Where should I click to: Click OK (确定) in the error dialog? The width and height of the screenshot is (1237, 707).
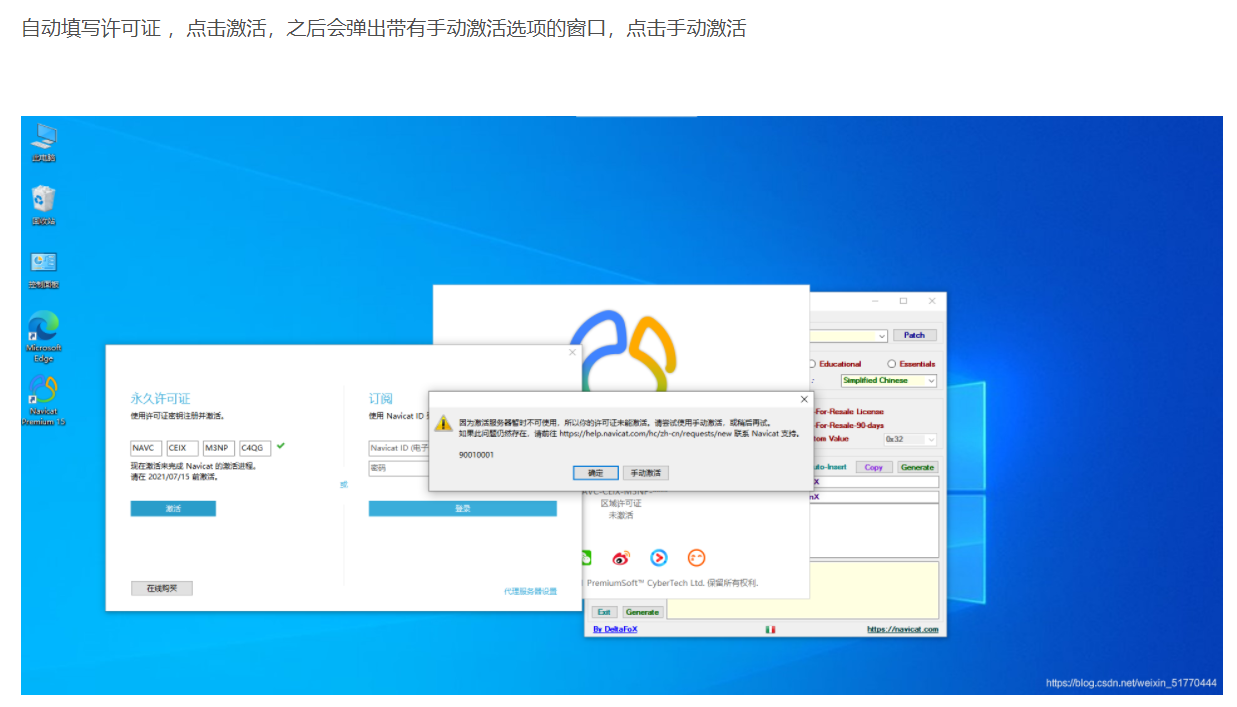tap(595, 472)
